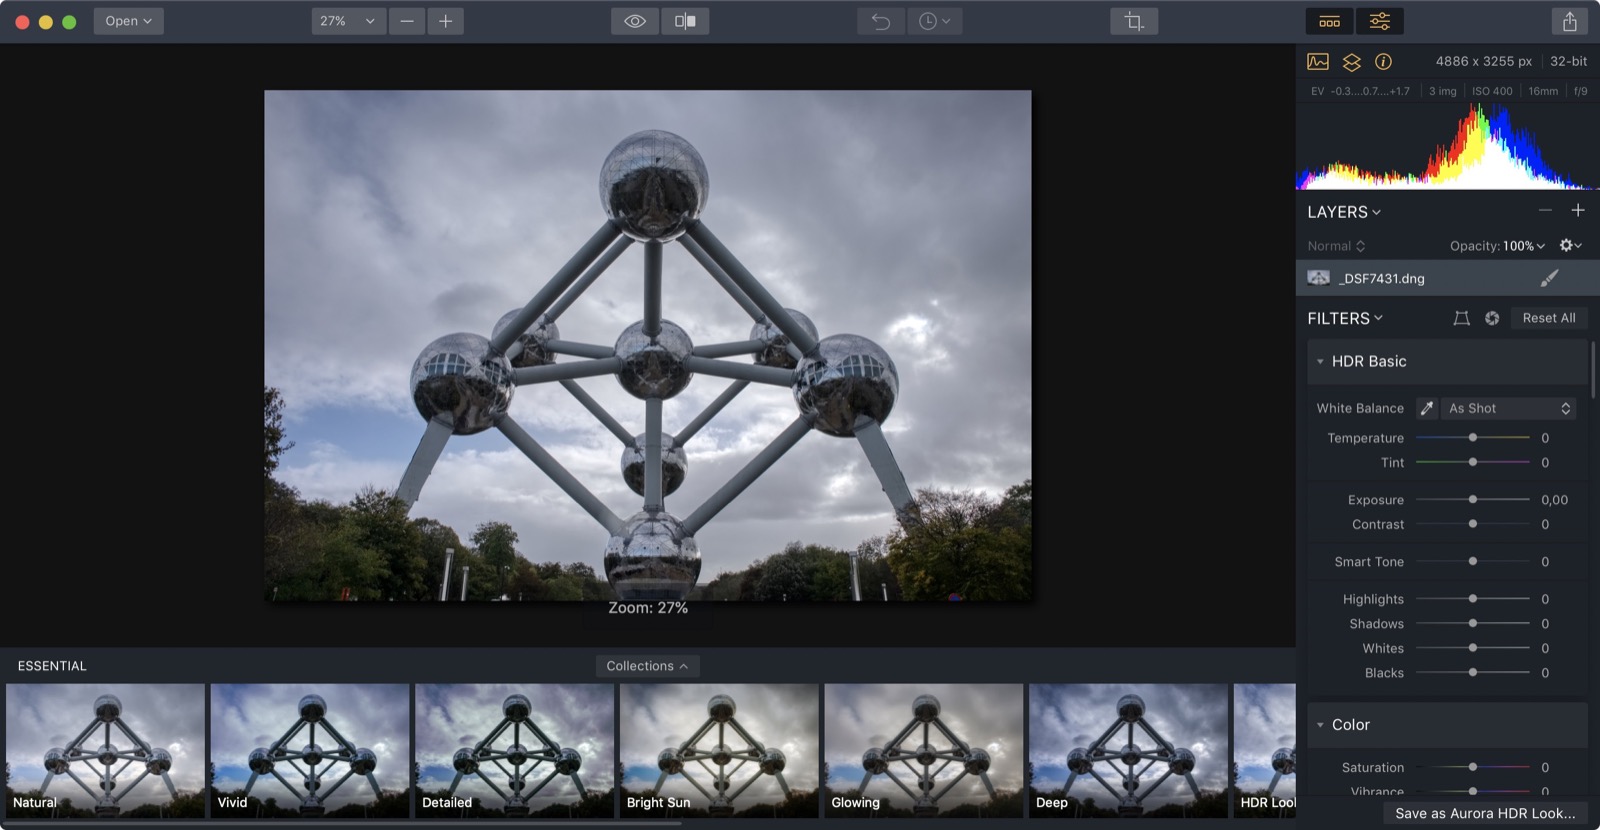Apply the Bright Sun preset thumbnail
The width and height of the screenshot is (1600, 830).
pyautogui.click(x=719, y=750)
